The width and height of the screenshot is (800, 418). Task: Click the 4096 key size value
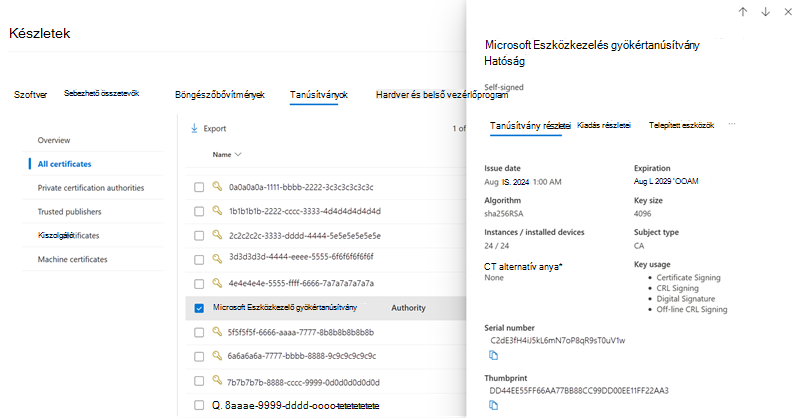[642, 213]
